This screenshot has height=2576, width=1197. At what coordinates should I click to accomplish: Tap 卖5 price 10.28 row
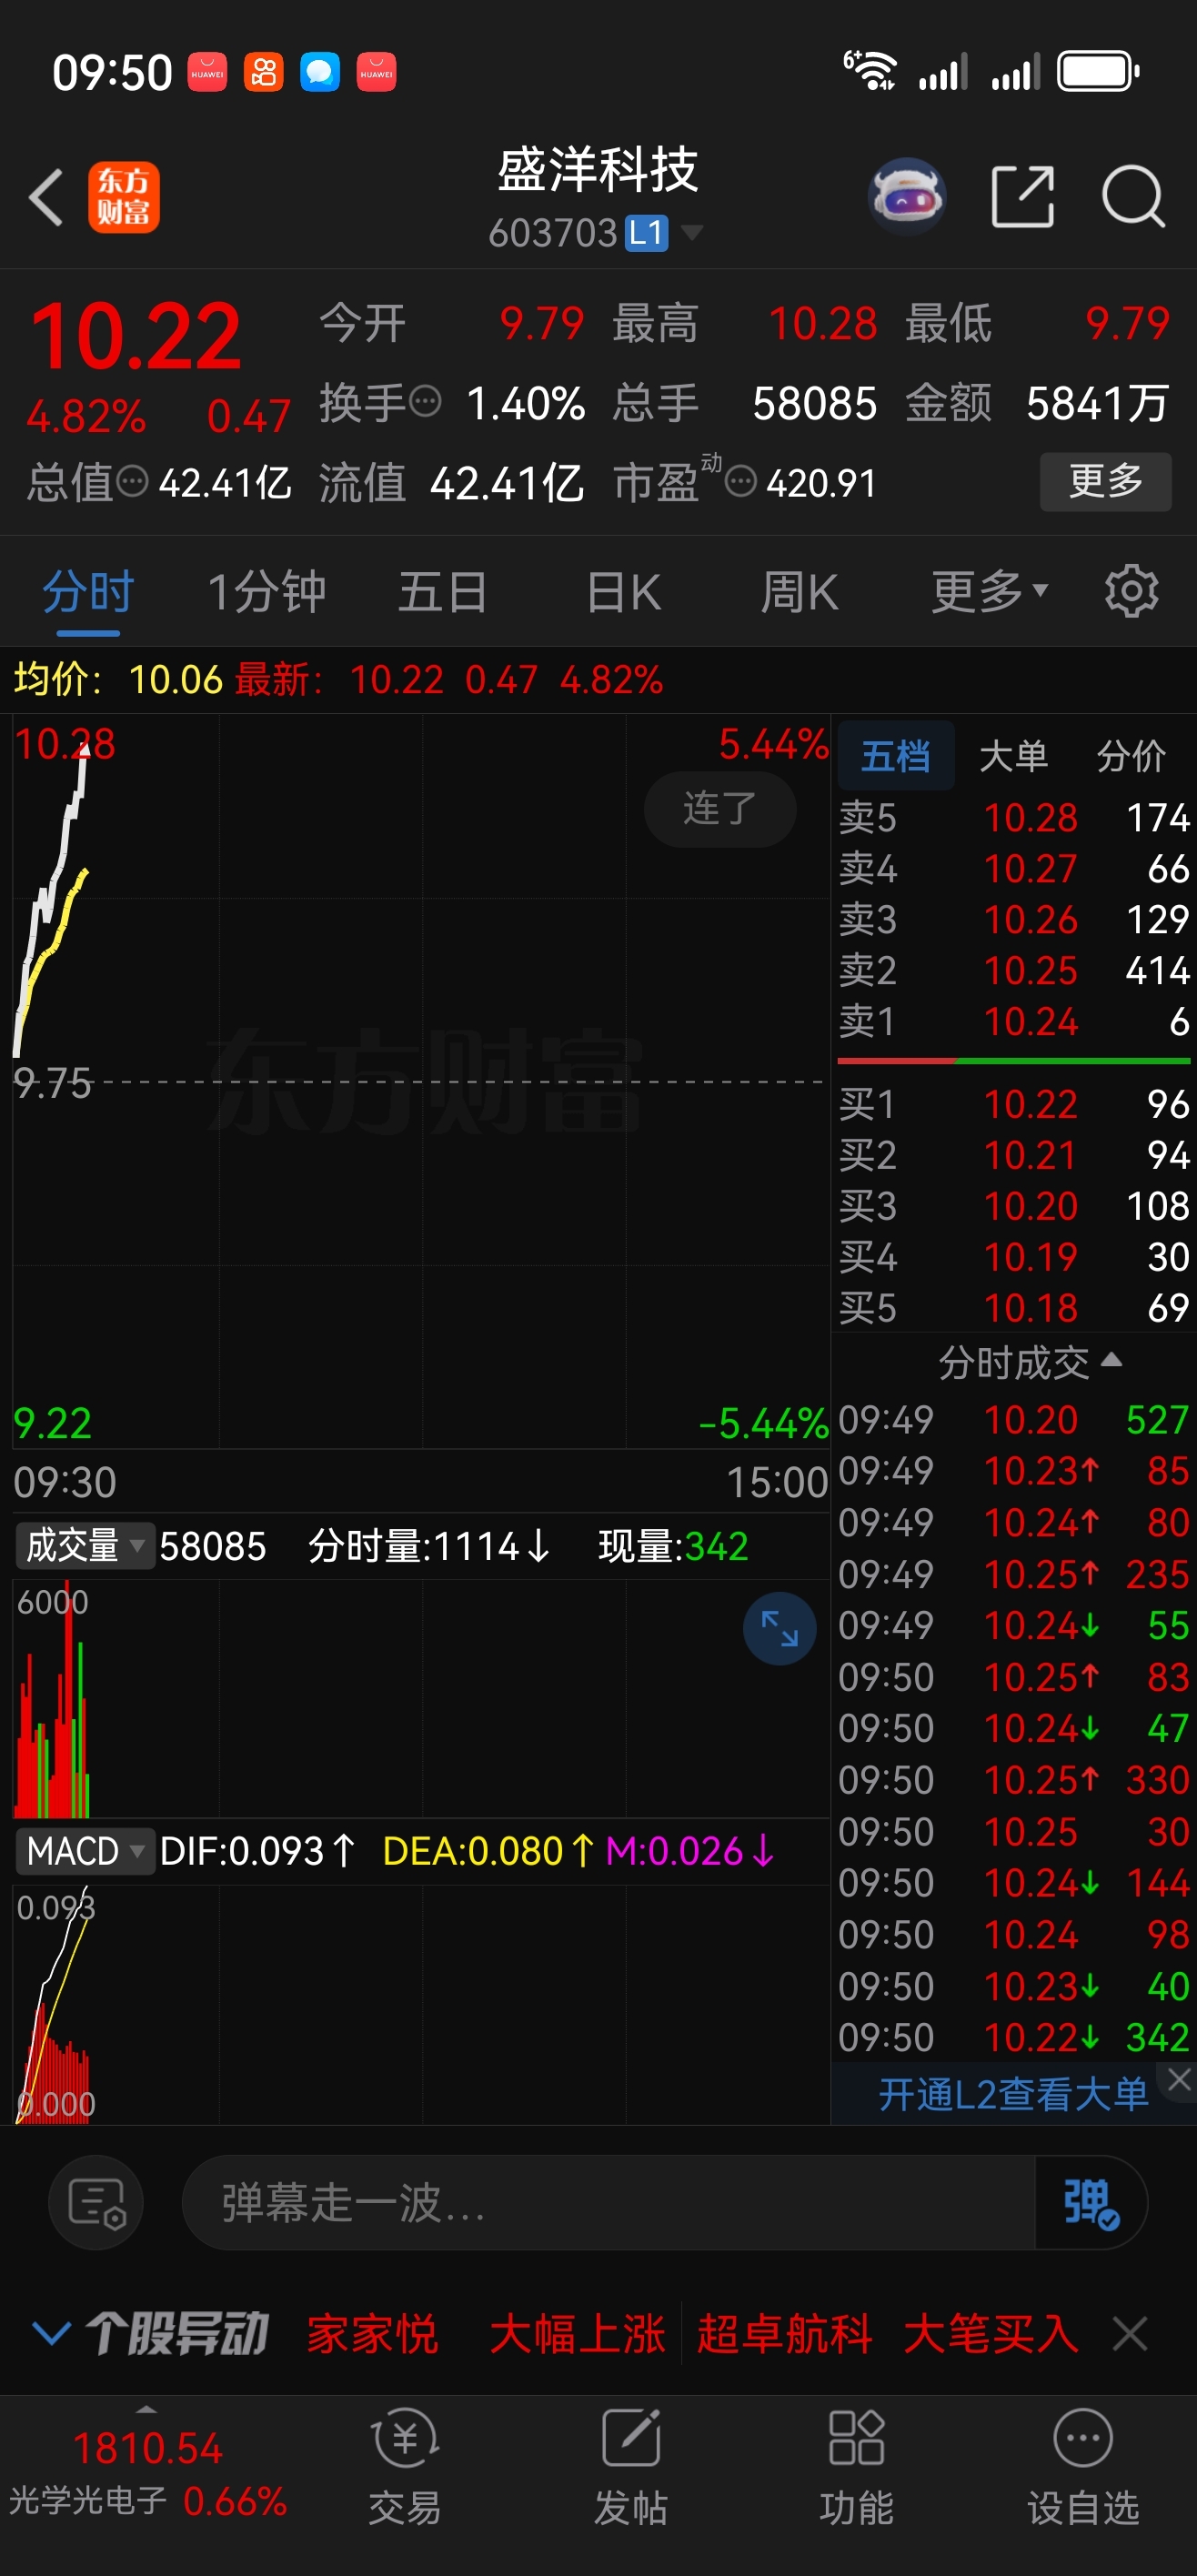(1014, 817)
